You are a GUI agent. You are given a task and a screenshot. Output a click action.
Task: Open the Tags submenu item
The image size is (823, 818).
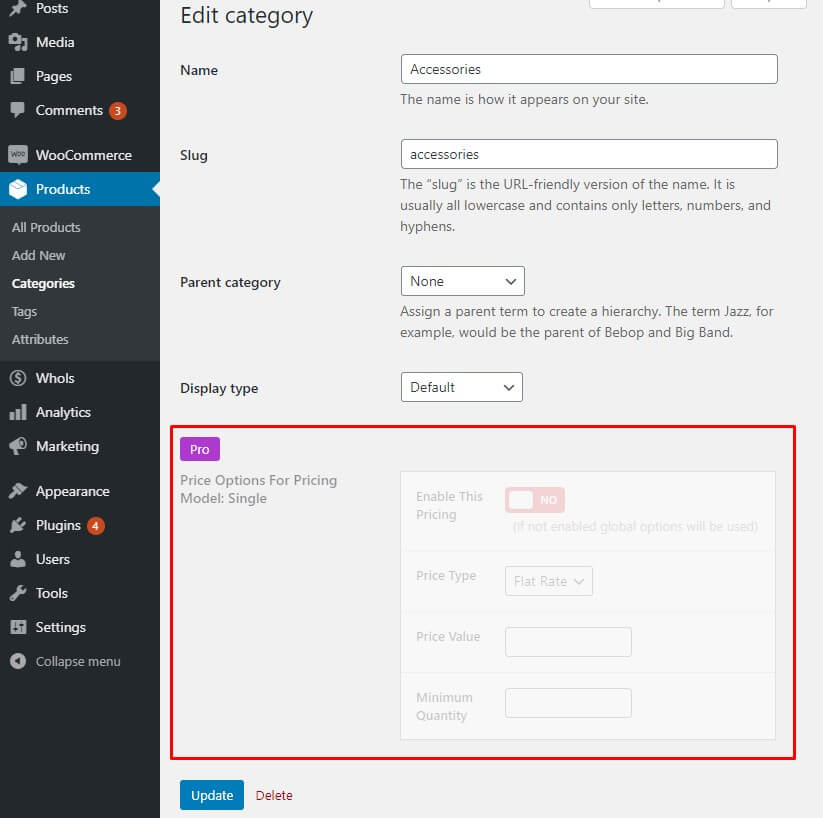pyautogui.click(x=24, y=312)
